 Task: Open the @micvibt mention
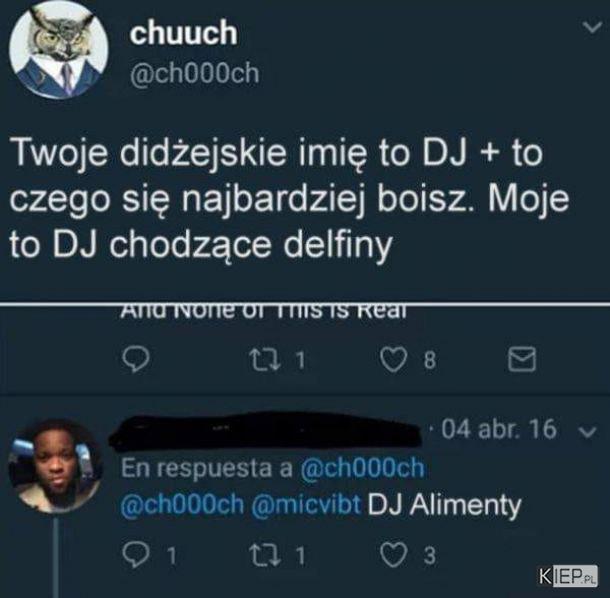click(x=306, y=504)
